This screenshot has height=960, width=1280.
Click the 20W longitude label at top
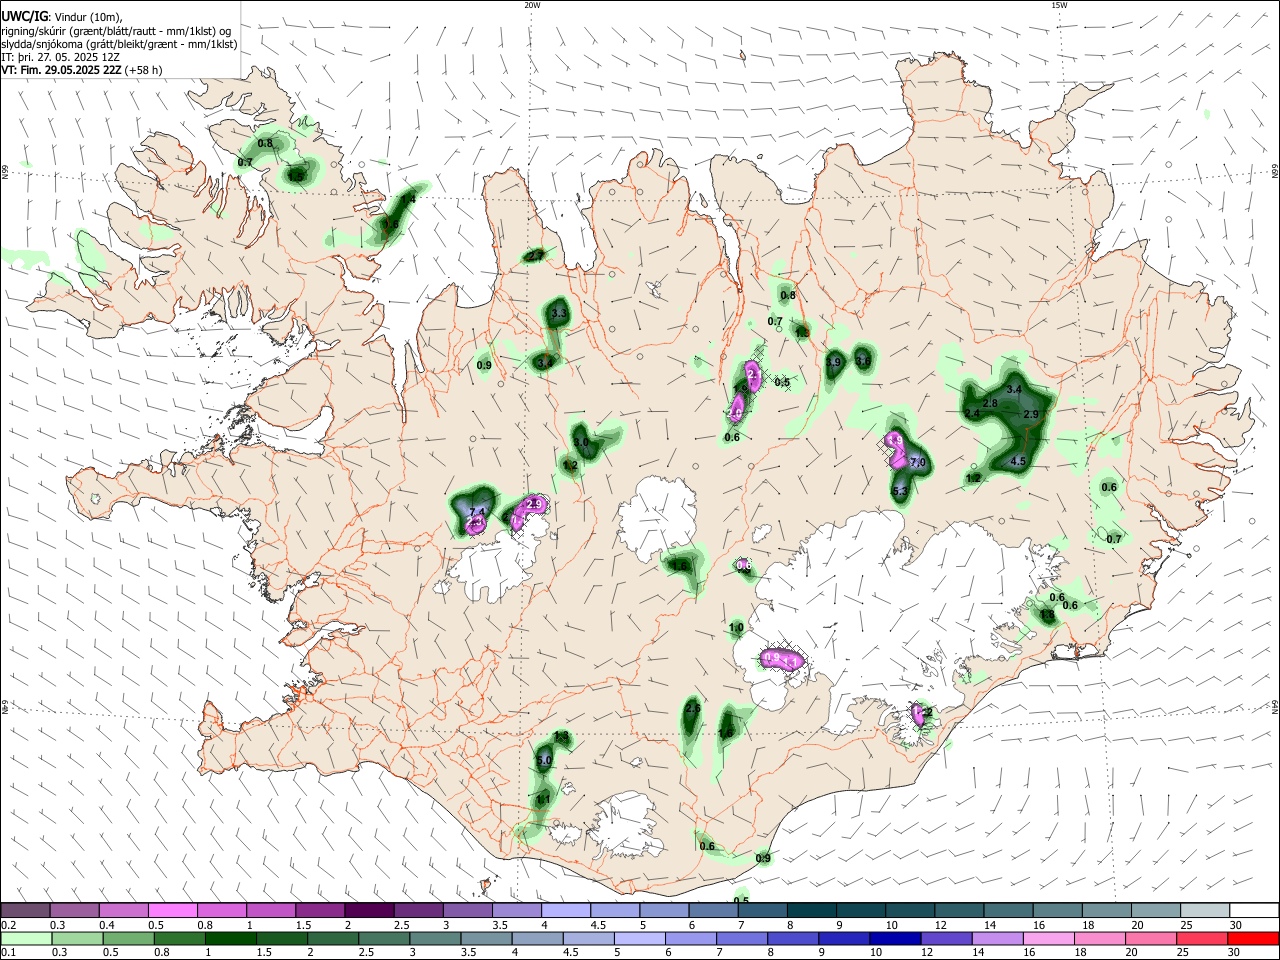tap(533, 5)
